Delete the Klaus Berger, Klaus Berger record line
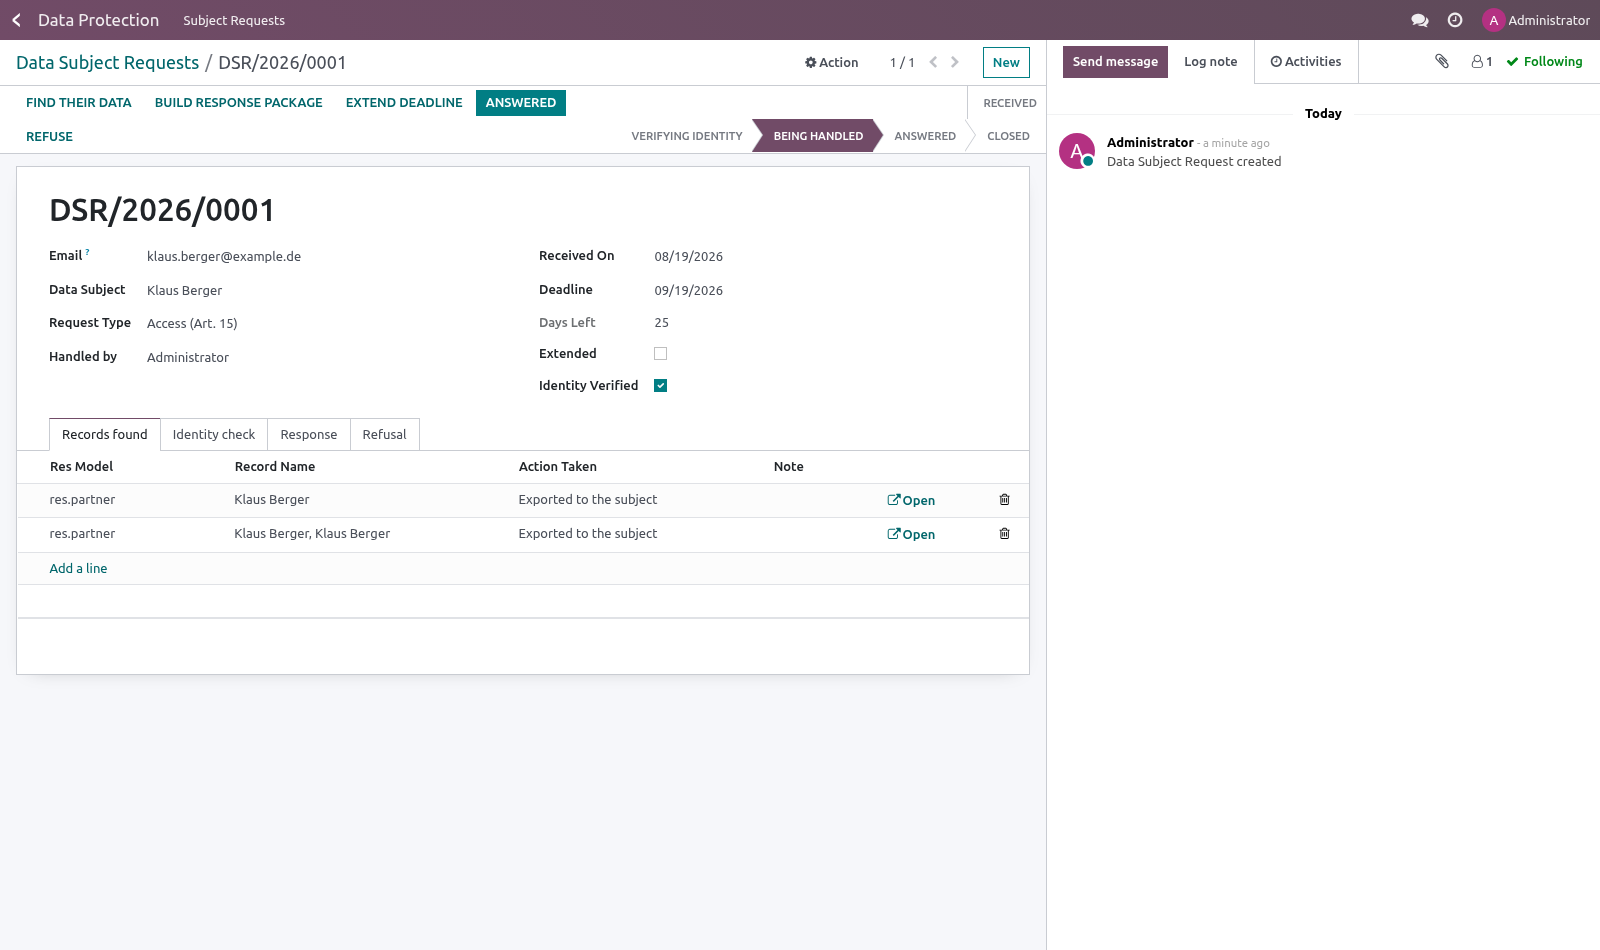Viewport: 1600px width, 950px height. tap(1005, 534)
